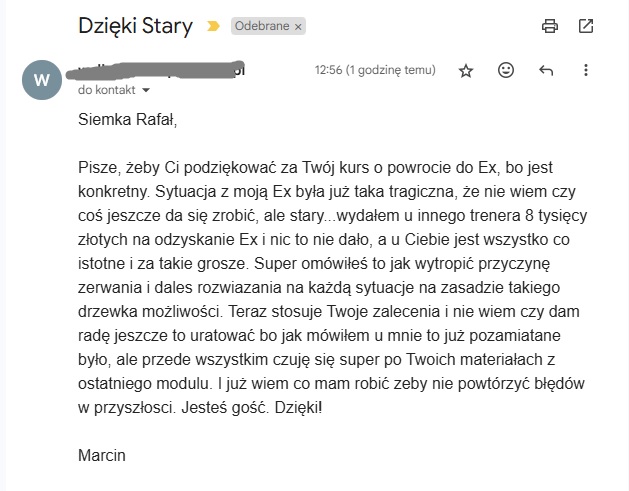The height and width of the screenshot is (491, 629).
Task: Open message in a new window
Action: (586, 26)
